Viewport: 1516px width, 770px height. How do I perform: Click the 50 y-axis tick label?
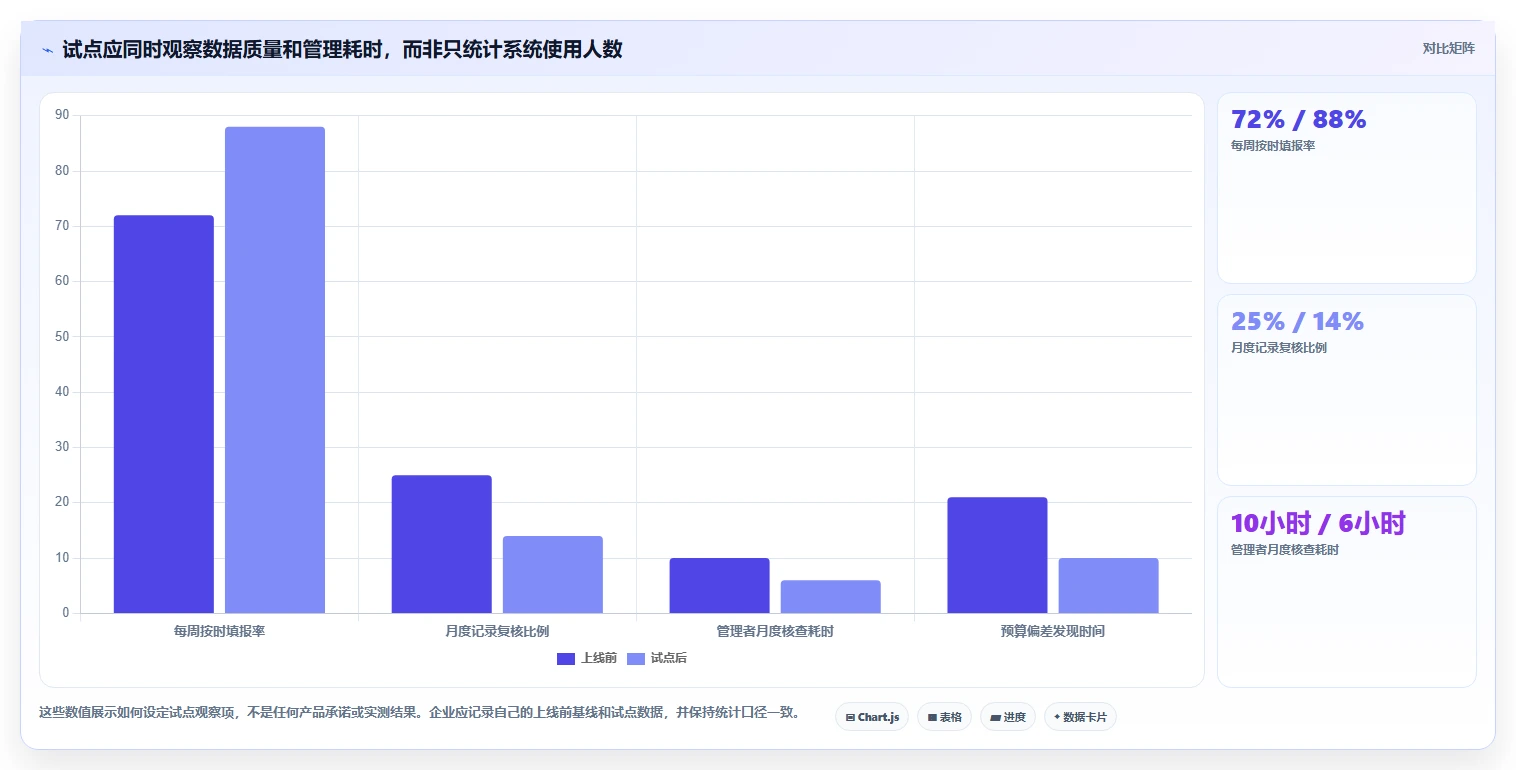tap(62, 336)
